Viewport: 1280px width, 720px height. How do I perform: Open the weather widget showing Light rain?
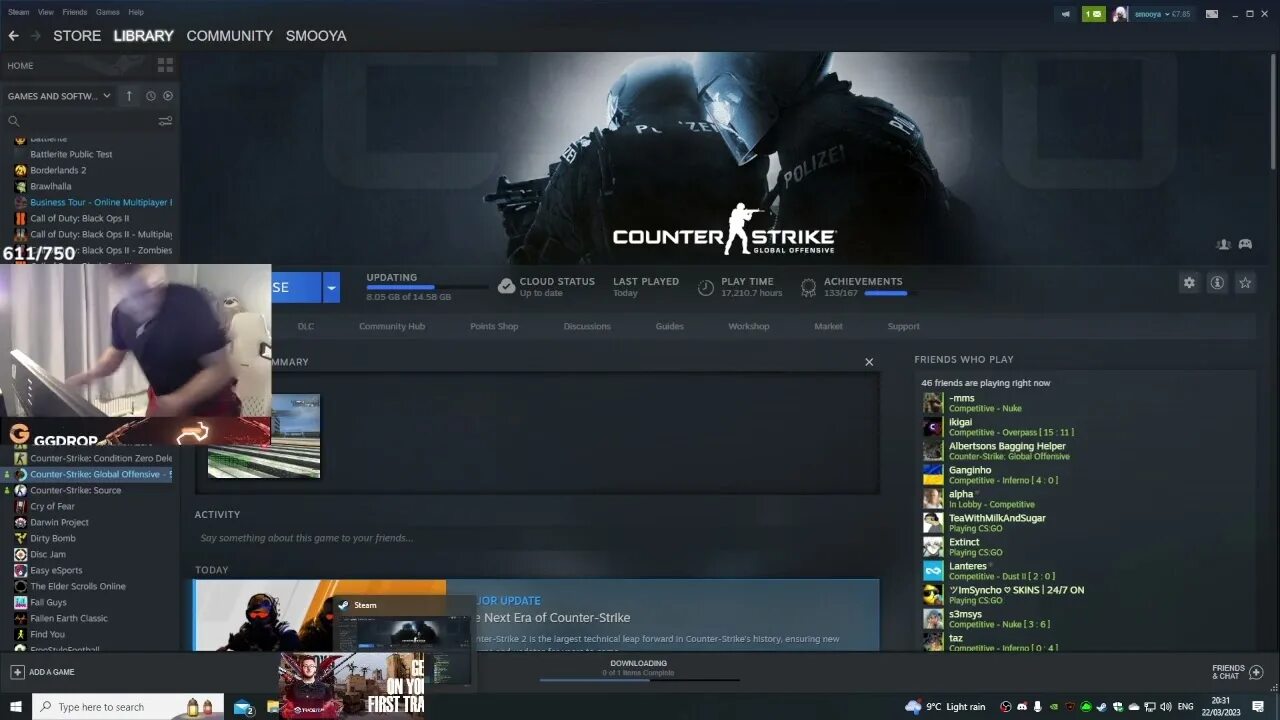(945, 707)
